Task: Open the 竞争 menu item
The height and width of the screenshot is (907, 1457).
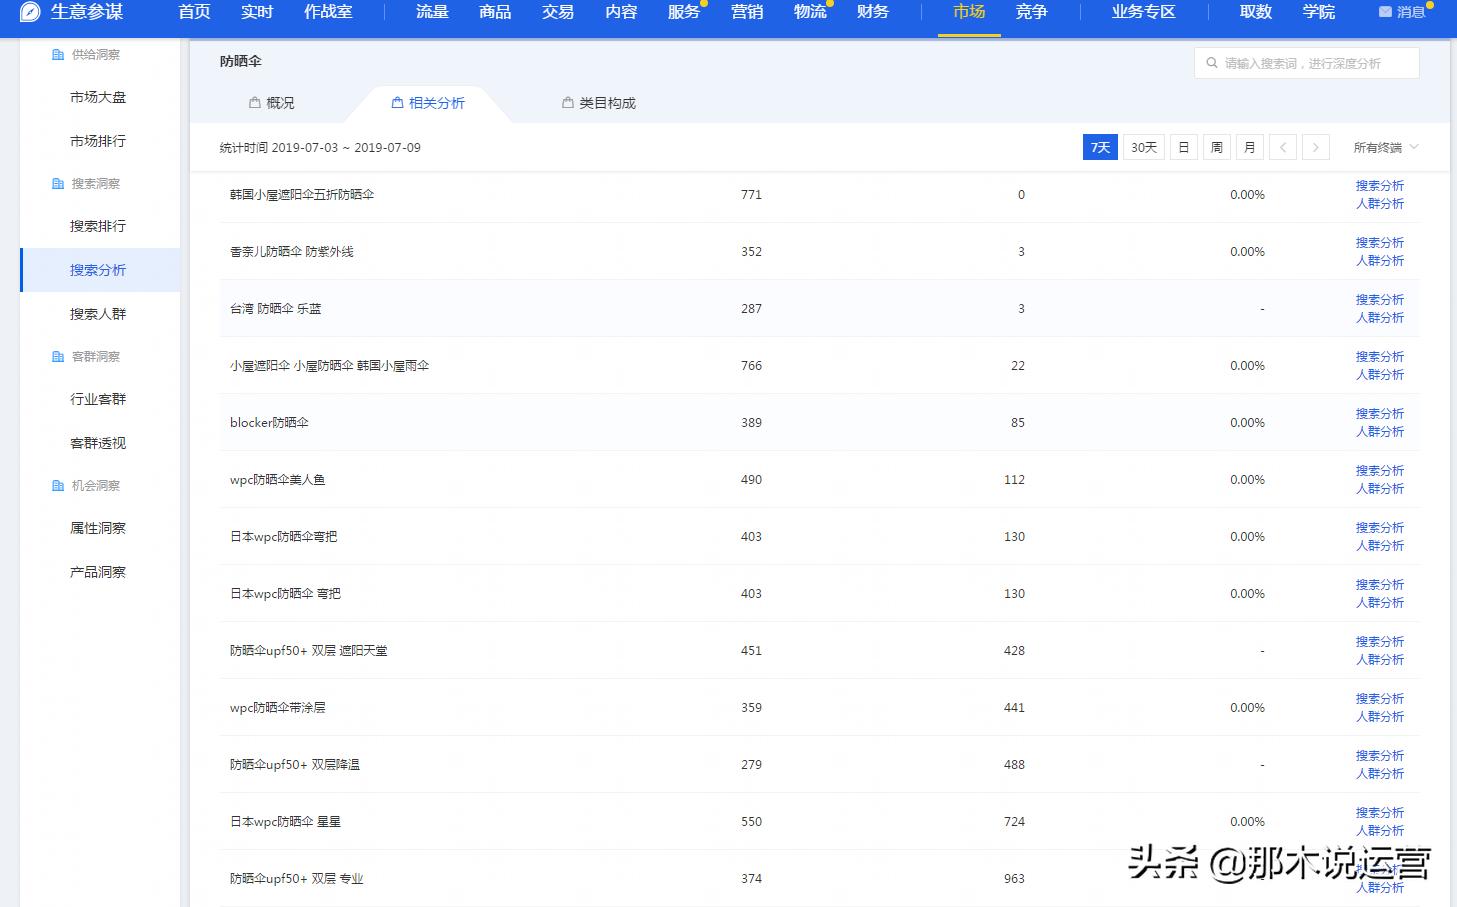Action: [x=1031, y=12]
